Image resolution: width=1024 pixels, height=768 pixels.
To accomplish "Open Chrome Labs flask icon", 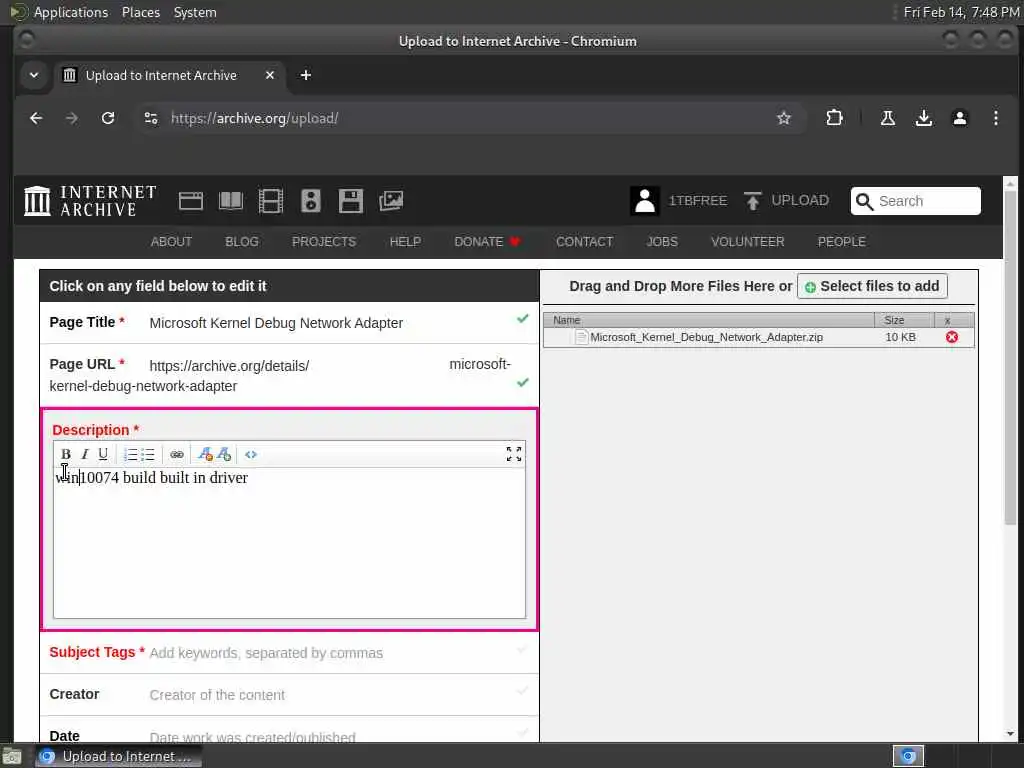I will pyautogui.click(x=888, y=118).
